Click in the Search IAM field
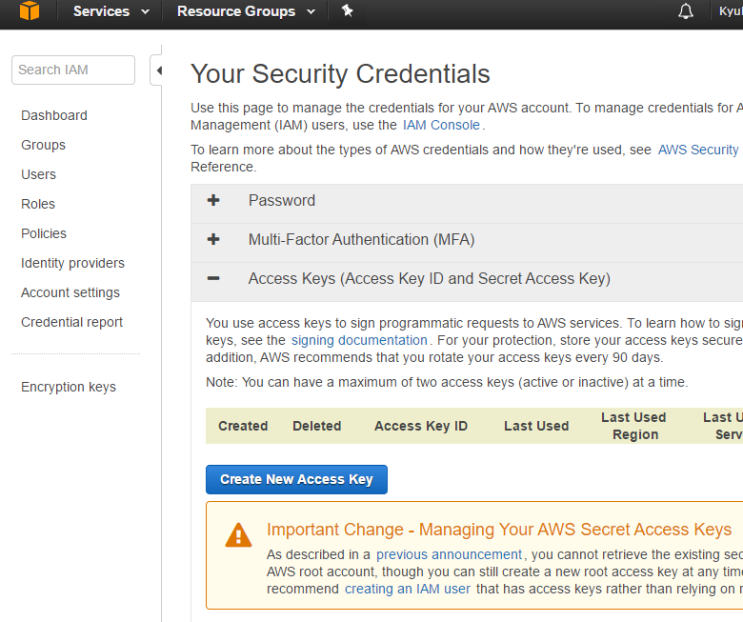Screen dimensions: 743x622 coord(73,70)
